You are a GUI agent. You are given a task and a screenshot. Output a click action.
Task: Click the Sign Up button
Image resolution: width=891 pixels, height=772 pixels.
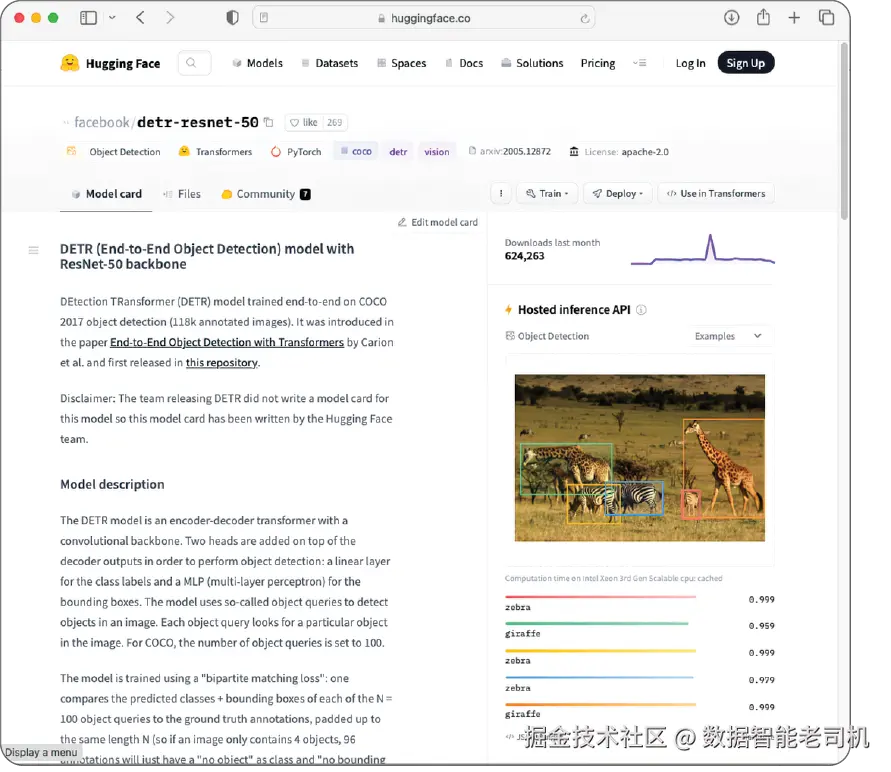click(x=746, y=63)
